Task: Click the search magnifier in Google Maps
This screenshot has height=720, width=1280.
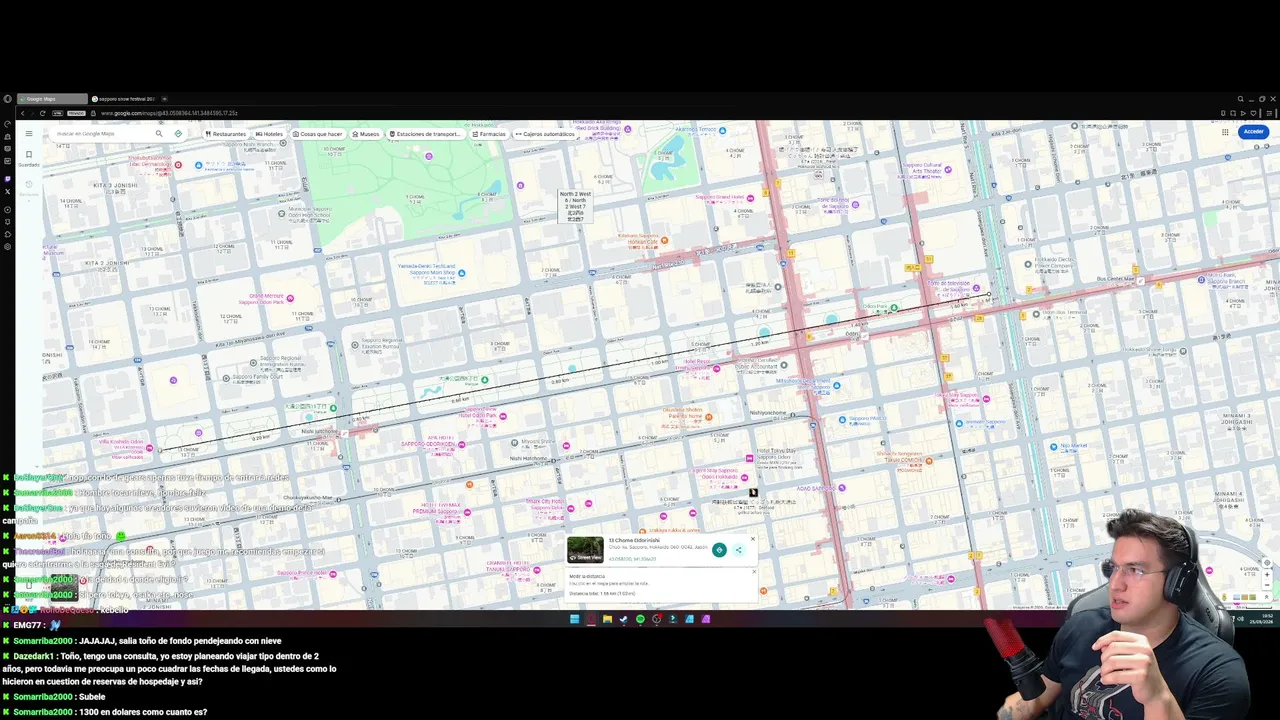Action: pyautogui.click(x=158, y=133)
